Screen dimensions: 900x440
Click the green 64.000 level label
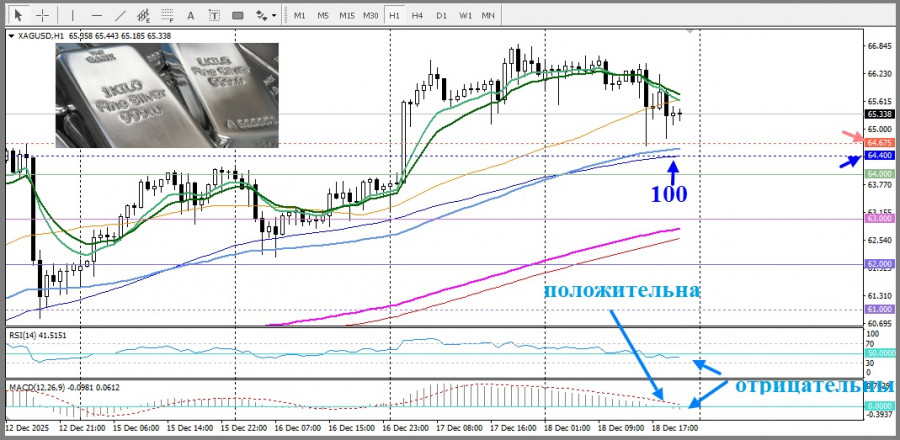[878, 174]
